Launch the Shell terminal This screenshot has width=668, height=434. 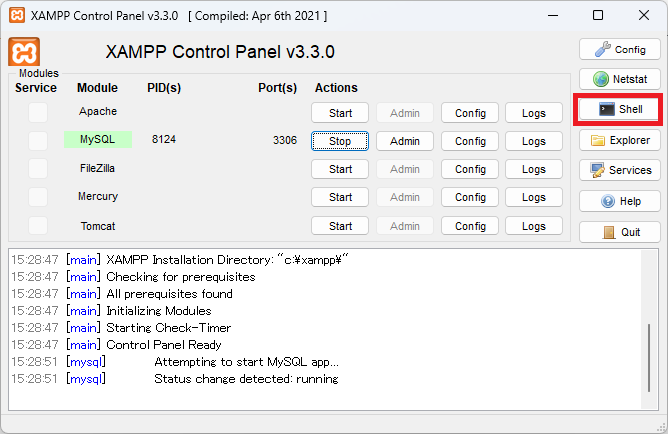[620, 109]
